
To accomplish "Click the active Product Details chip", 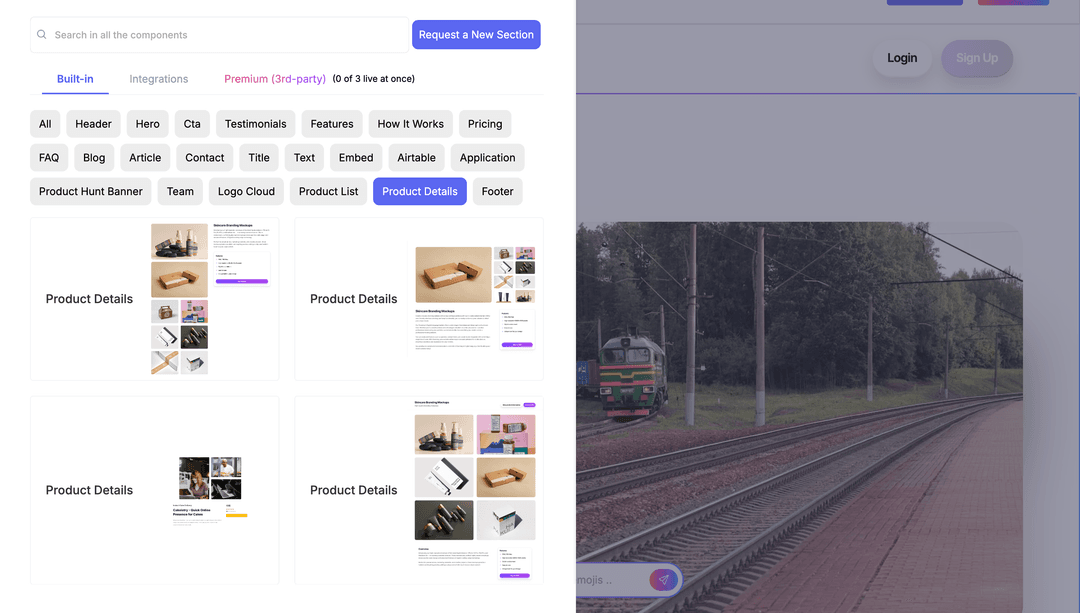I will [x=420, y=191].
